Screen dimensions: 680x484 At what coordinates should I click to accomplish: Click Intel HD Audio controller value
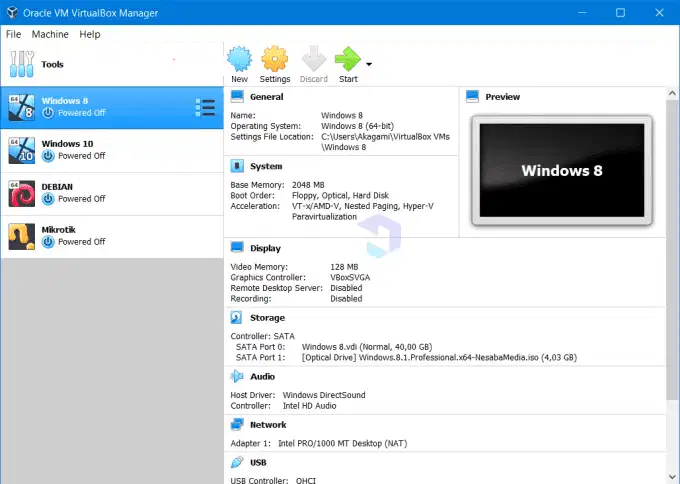pyautogui.click(x=310, y=406)
